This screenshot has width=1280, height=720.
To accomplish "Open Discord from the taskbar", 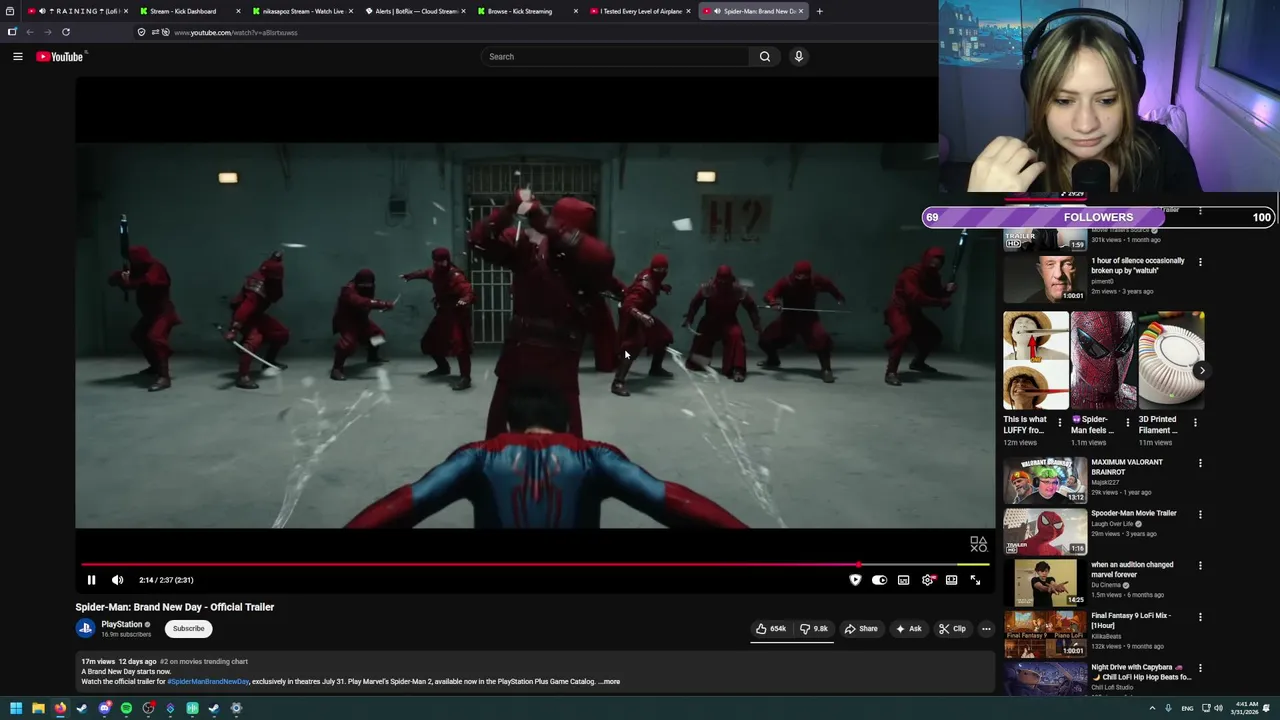I will (x=105, y=708).
